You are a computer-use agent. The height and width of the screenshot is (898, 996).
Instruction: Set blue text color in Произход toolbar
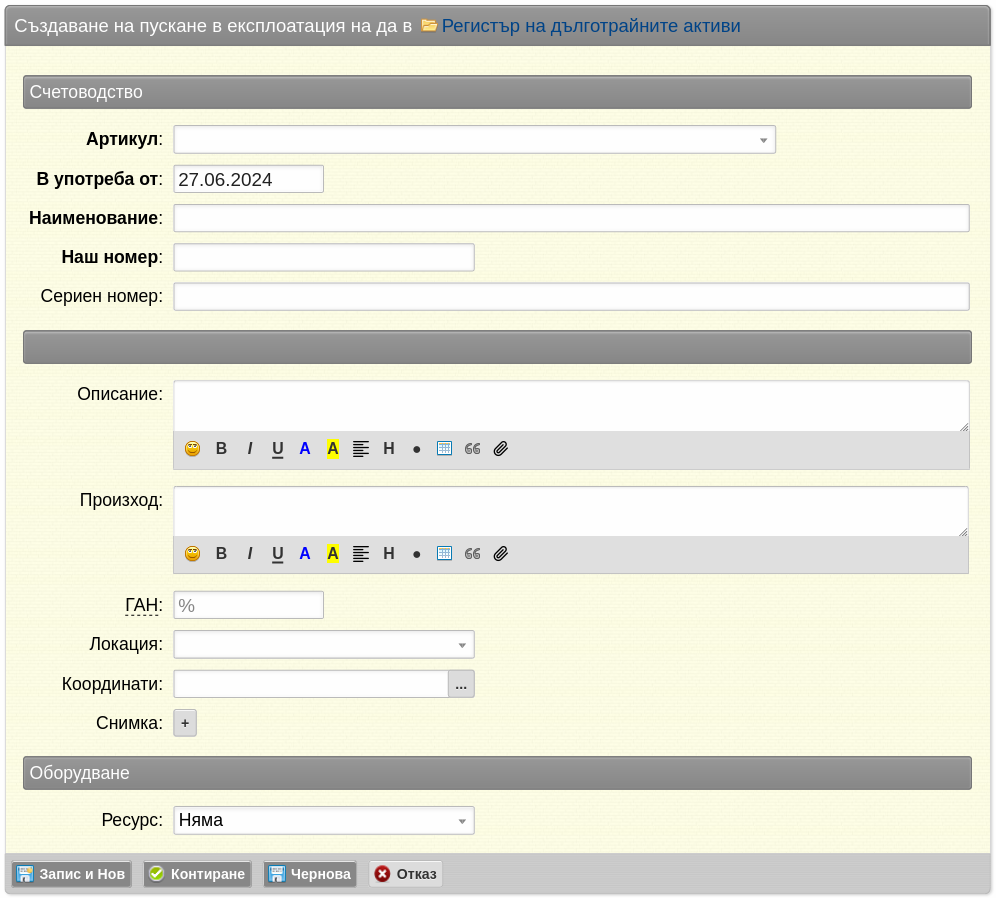click(305, 554)
